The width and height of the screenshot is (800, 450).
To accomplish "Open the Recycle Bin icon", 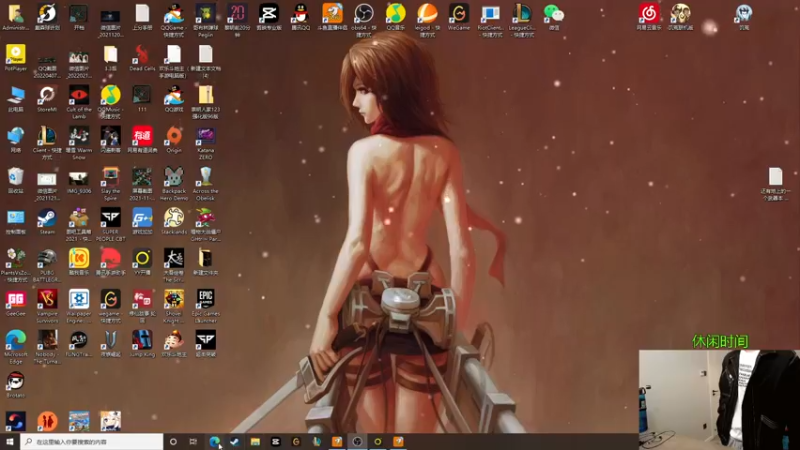I will [x=15, y=181].
